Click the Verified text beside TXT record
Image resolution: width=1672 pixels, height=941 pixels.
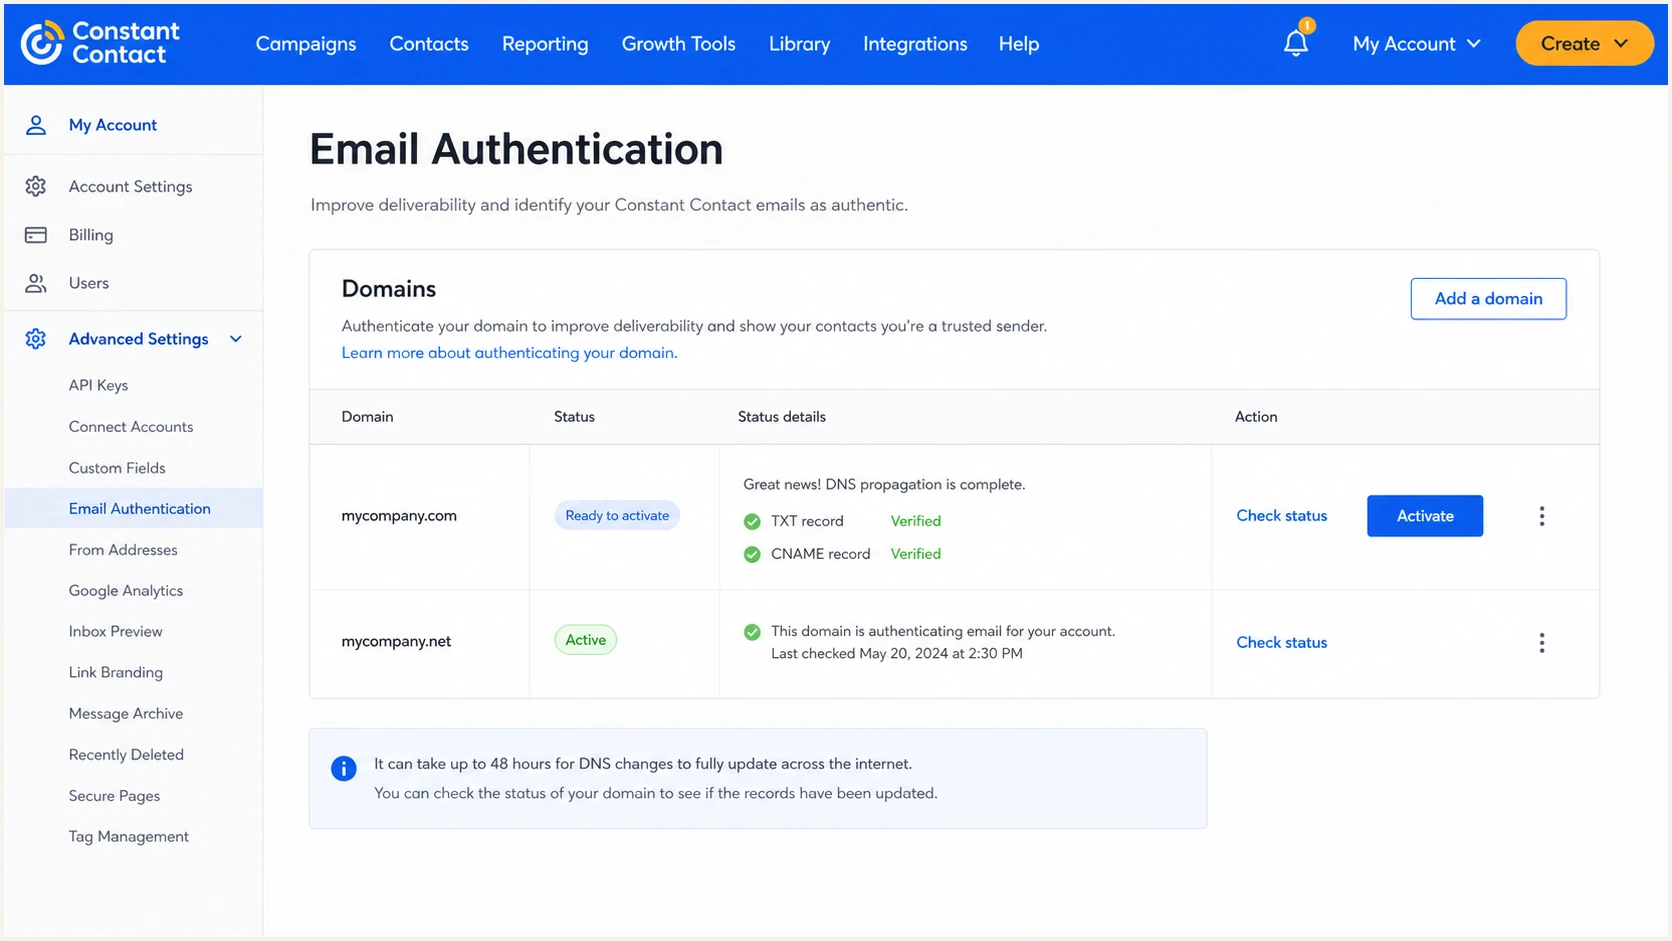click(x=916, y=521)
